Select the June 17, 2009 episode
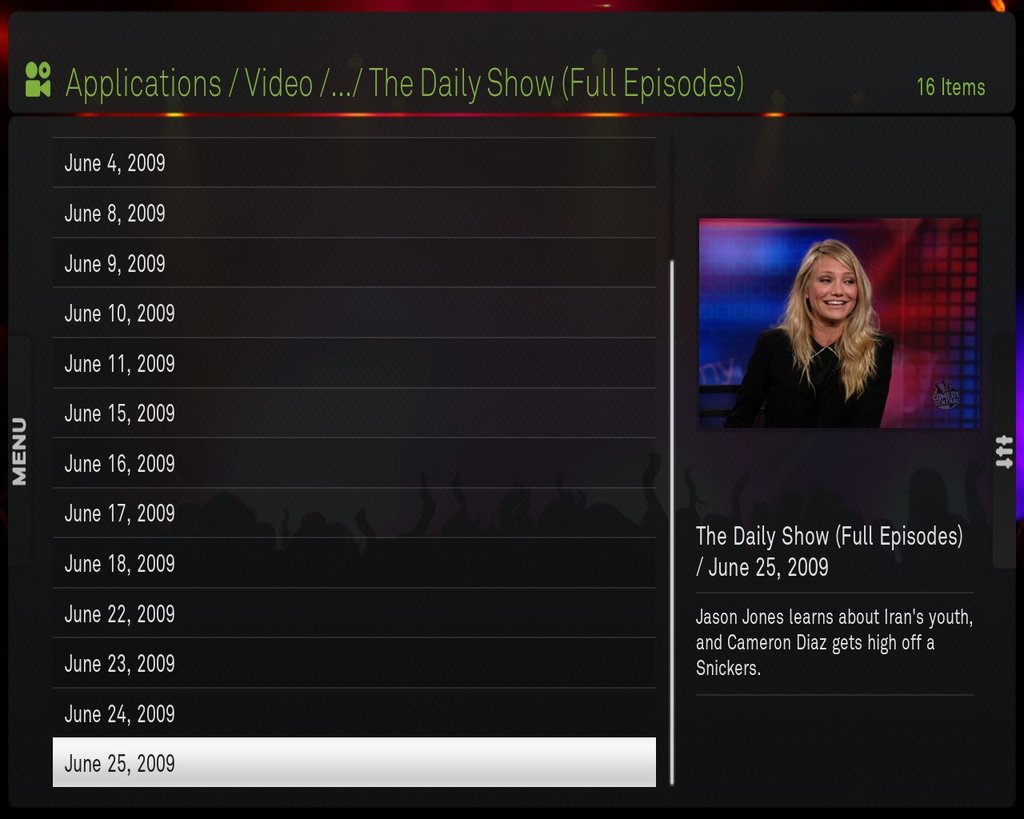The height and width of the screenshot is (819, 1024). (354, 513)
